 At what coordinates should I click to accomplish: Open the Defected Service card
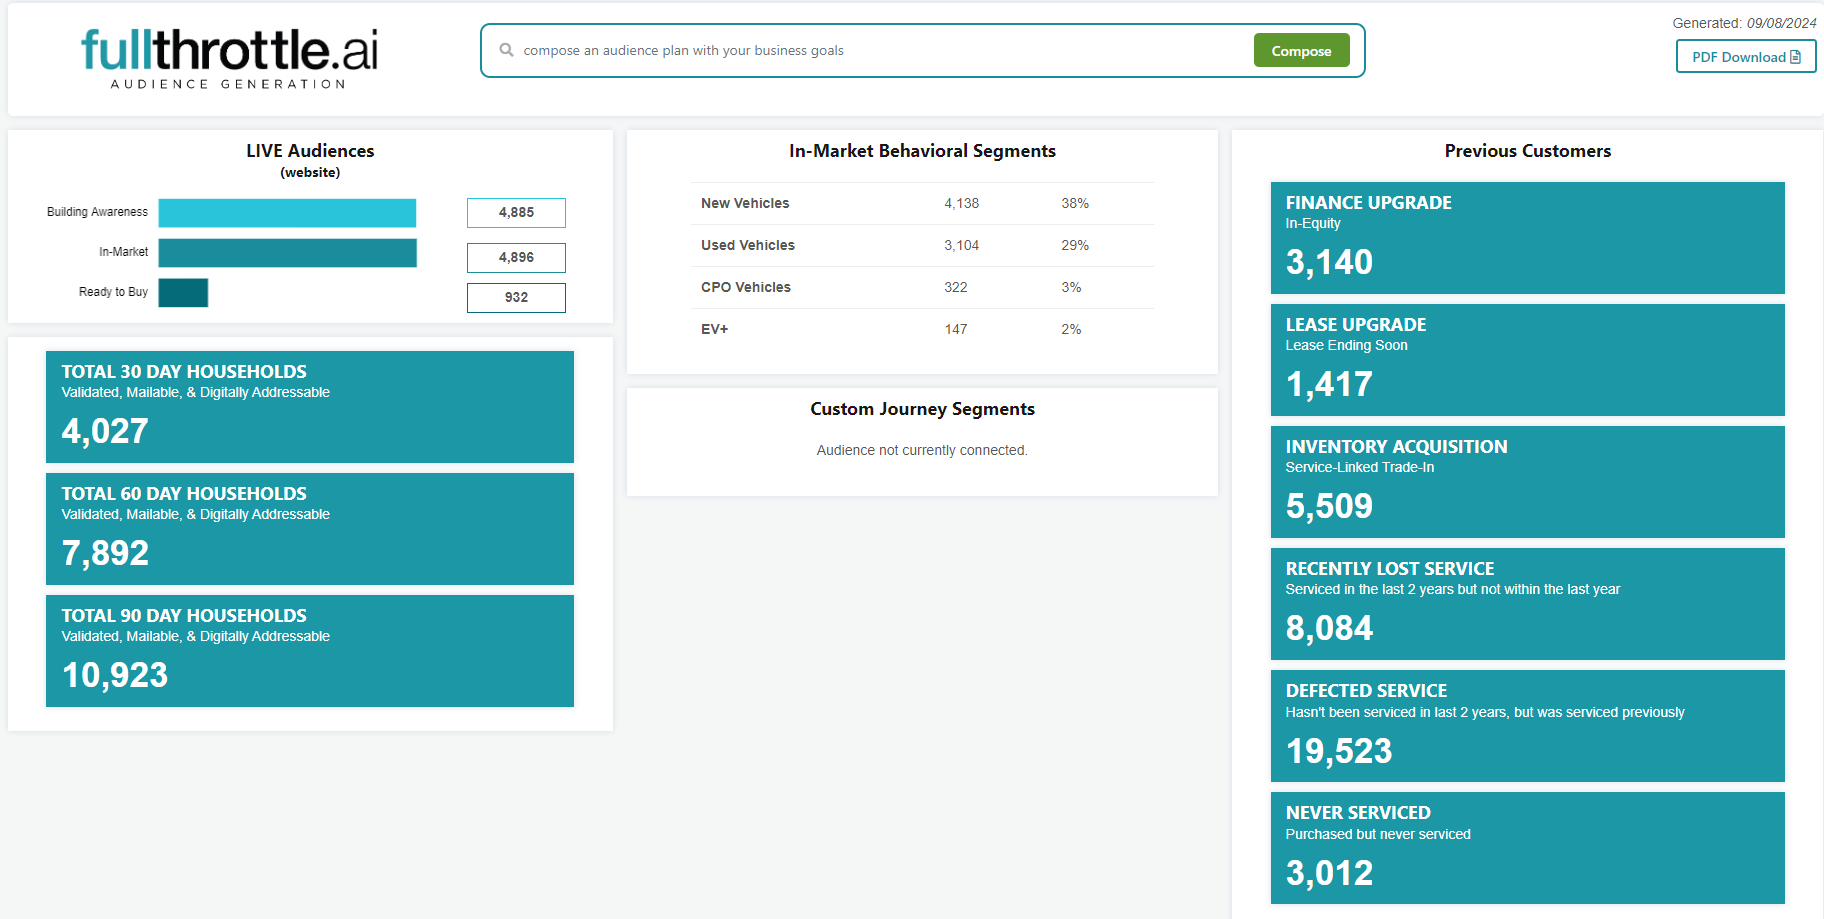[x=1527, y=726]
